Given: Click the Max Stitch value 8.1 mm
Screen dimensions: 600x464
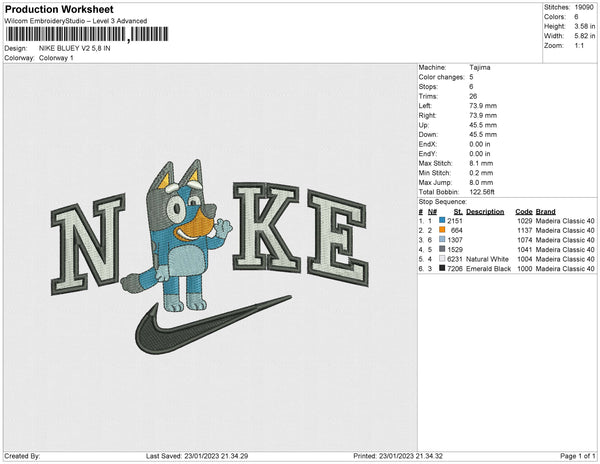Looking at the screenshot, I should coord(481,163).
